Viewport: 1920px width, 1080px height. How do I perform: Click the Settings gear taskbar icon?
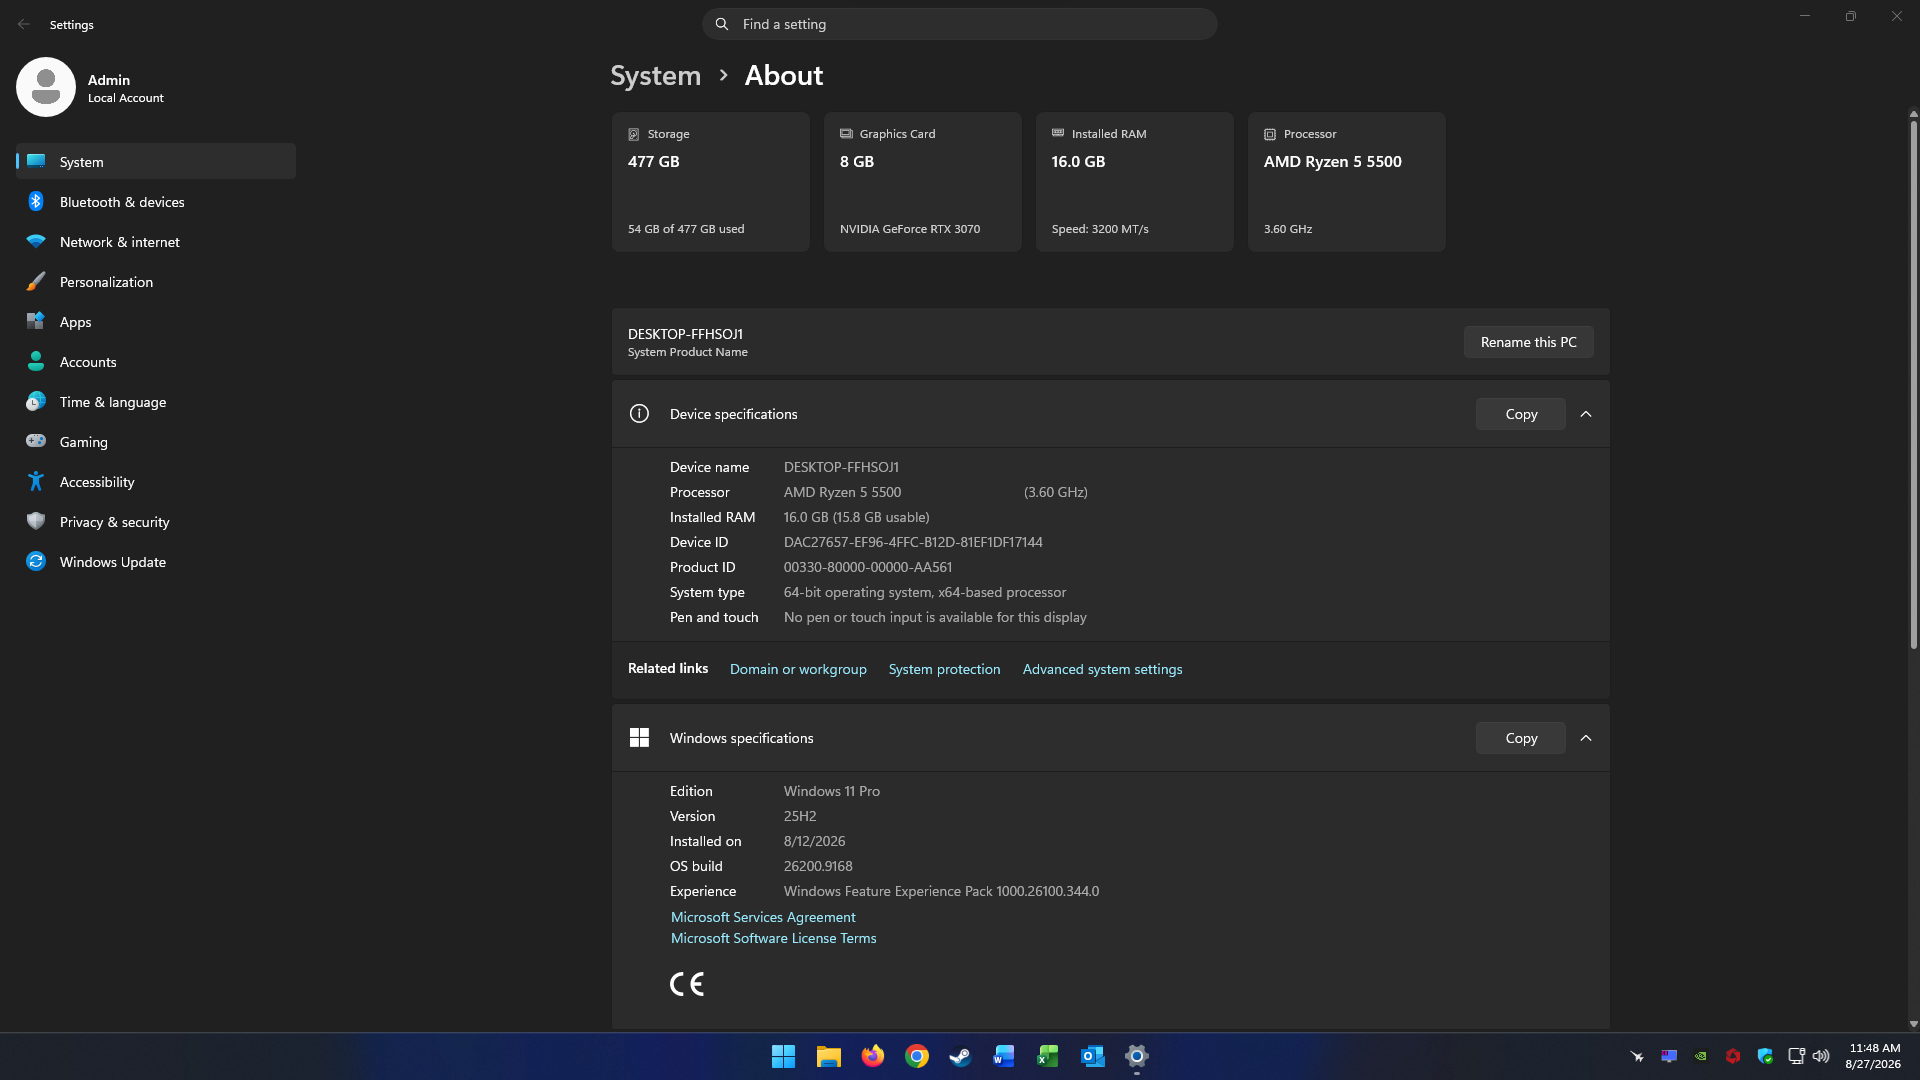[1136, 1056]
